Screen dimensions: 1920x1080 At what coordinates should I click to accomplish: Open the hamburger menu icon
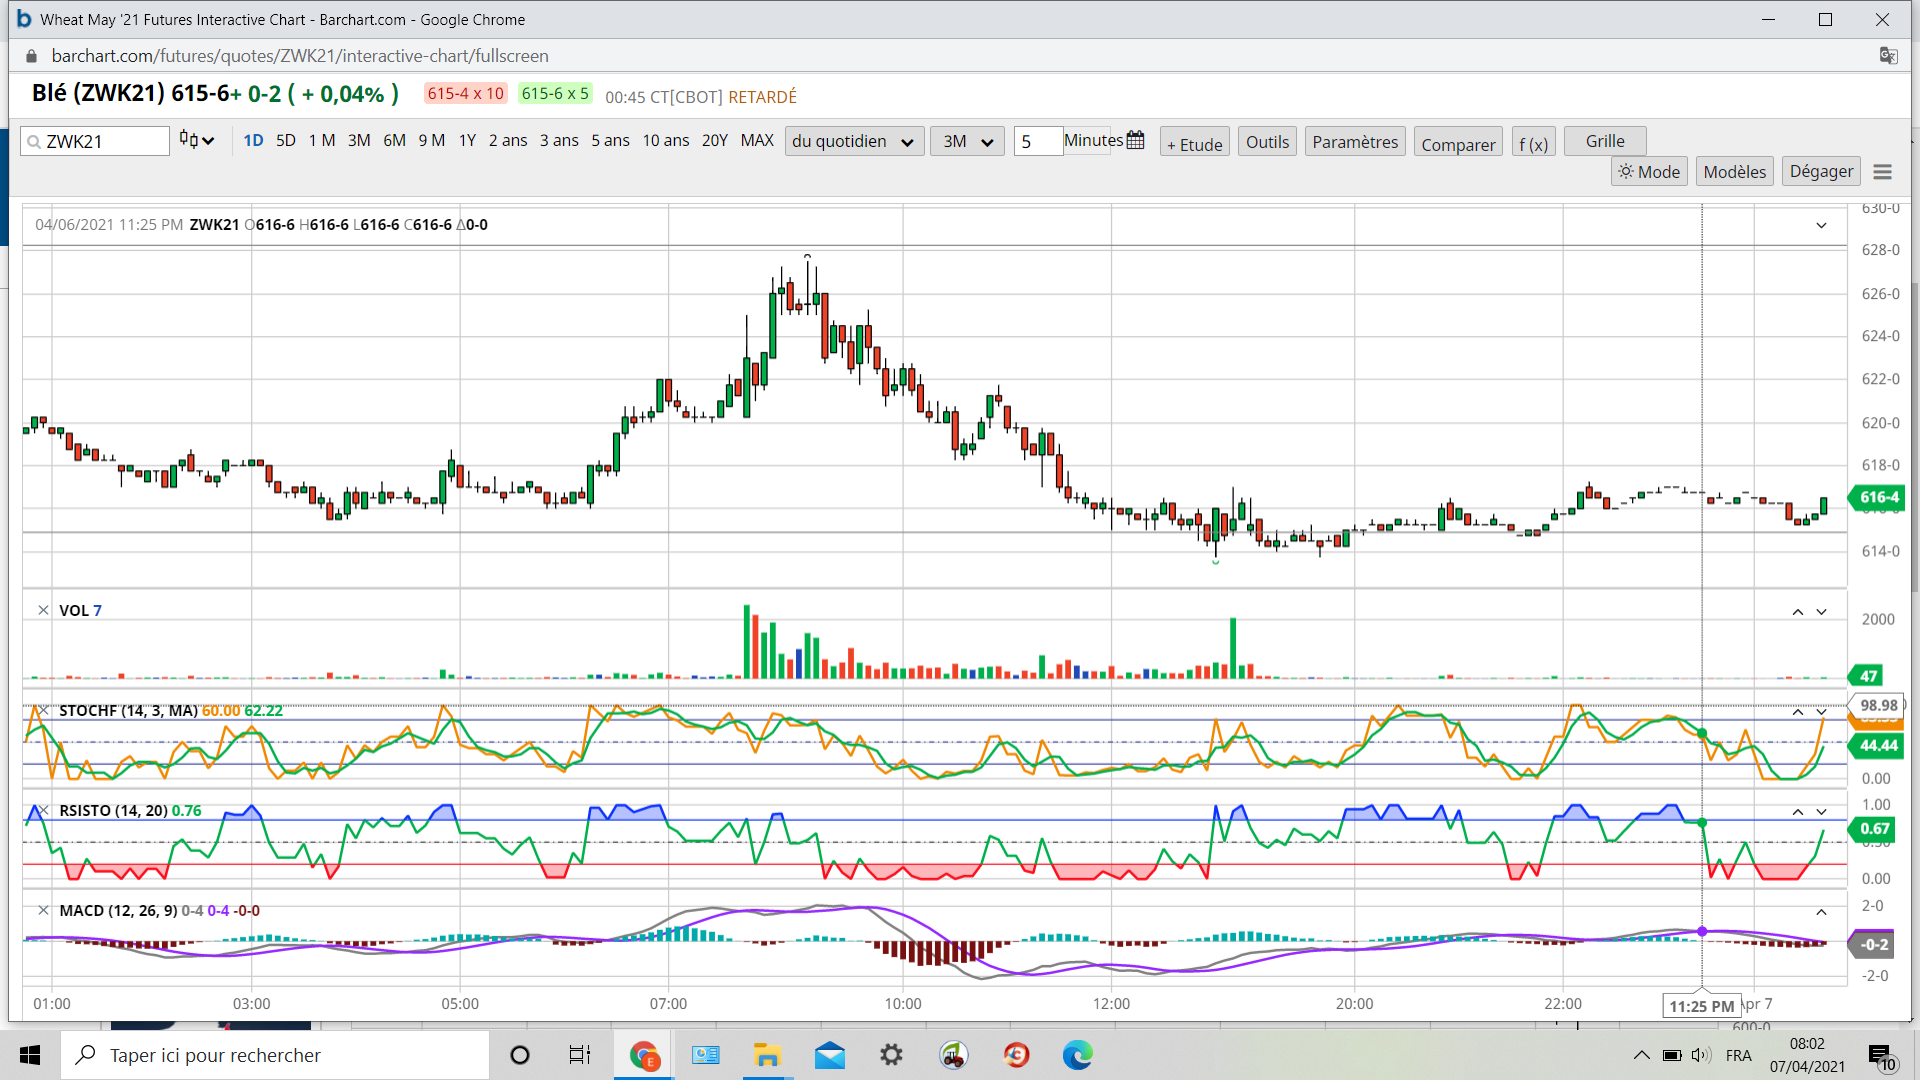1882,172
